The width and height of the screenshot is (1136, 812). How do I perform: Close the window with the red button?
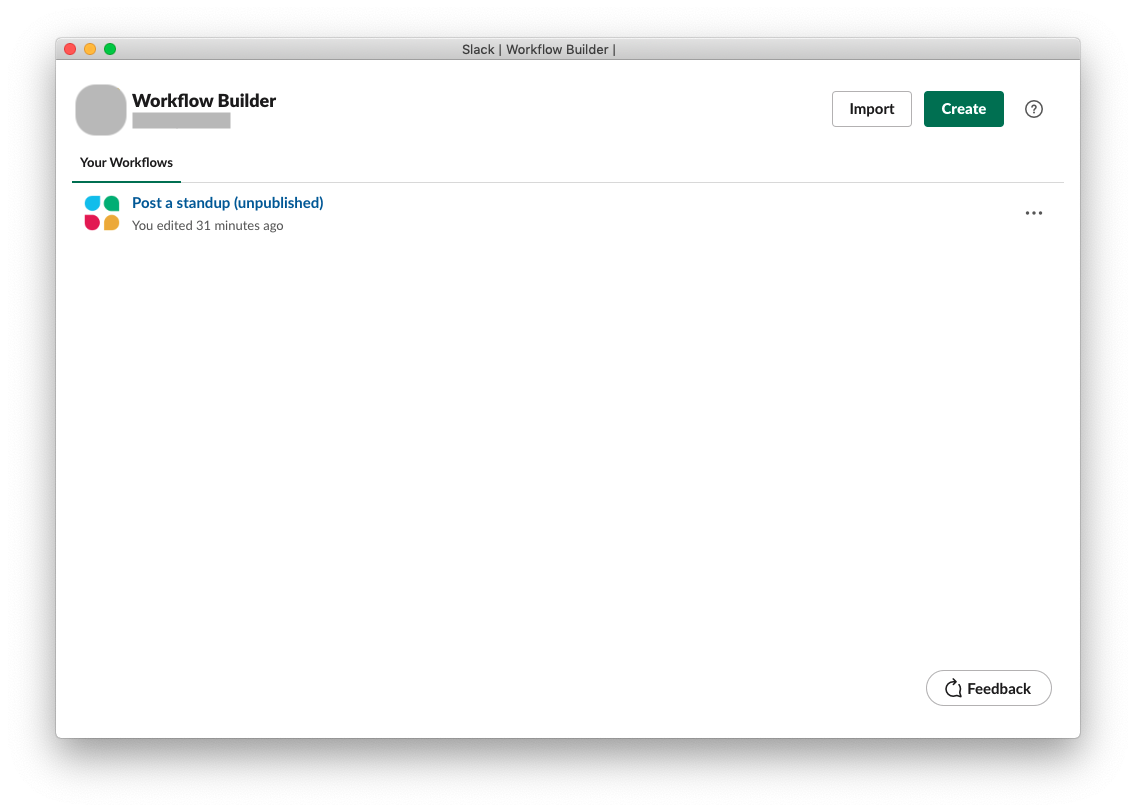(70, 49)
